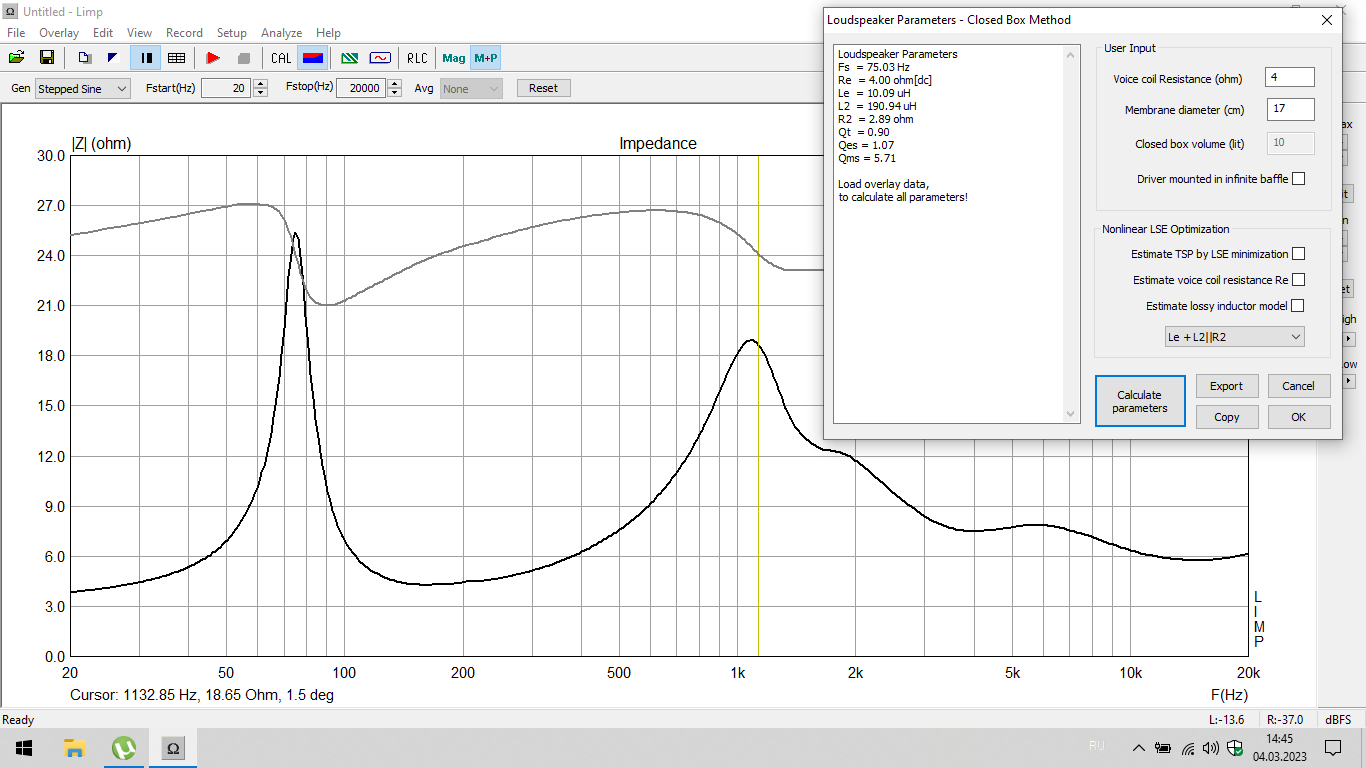Viewport: 1366px width, 768px height.
Task: Click the red waveform toolbar icon
Action: pyautogui.click(x=381, y=58)
